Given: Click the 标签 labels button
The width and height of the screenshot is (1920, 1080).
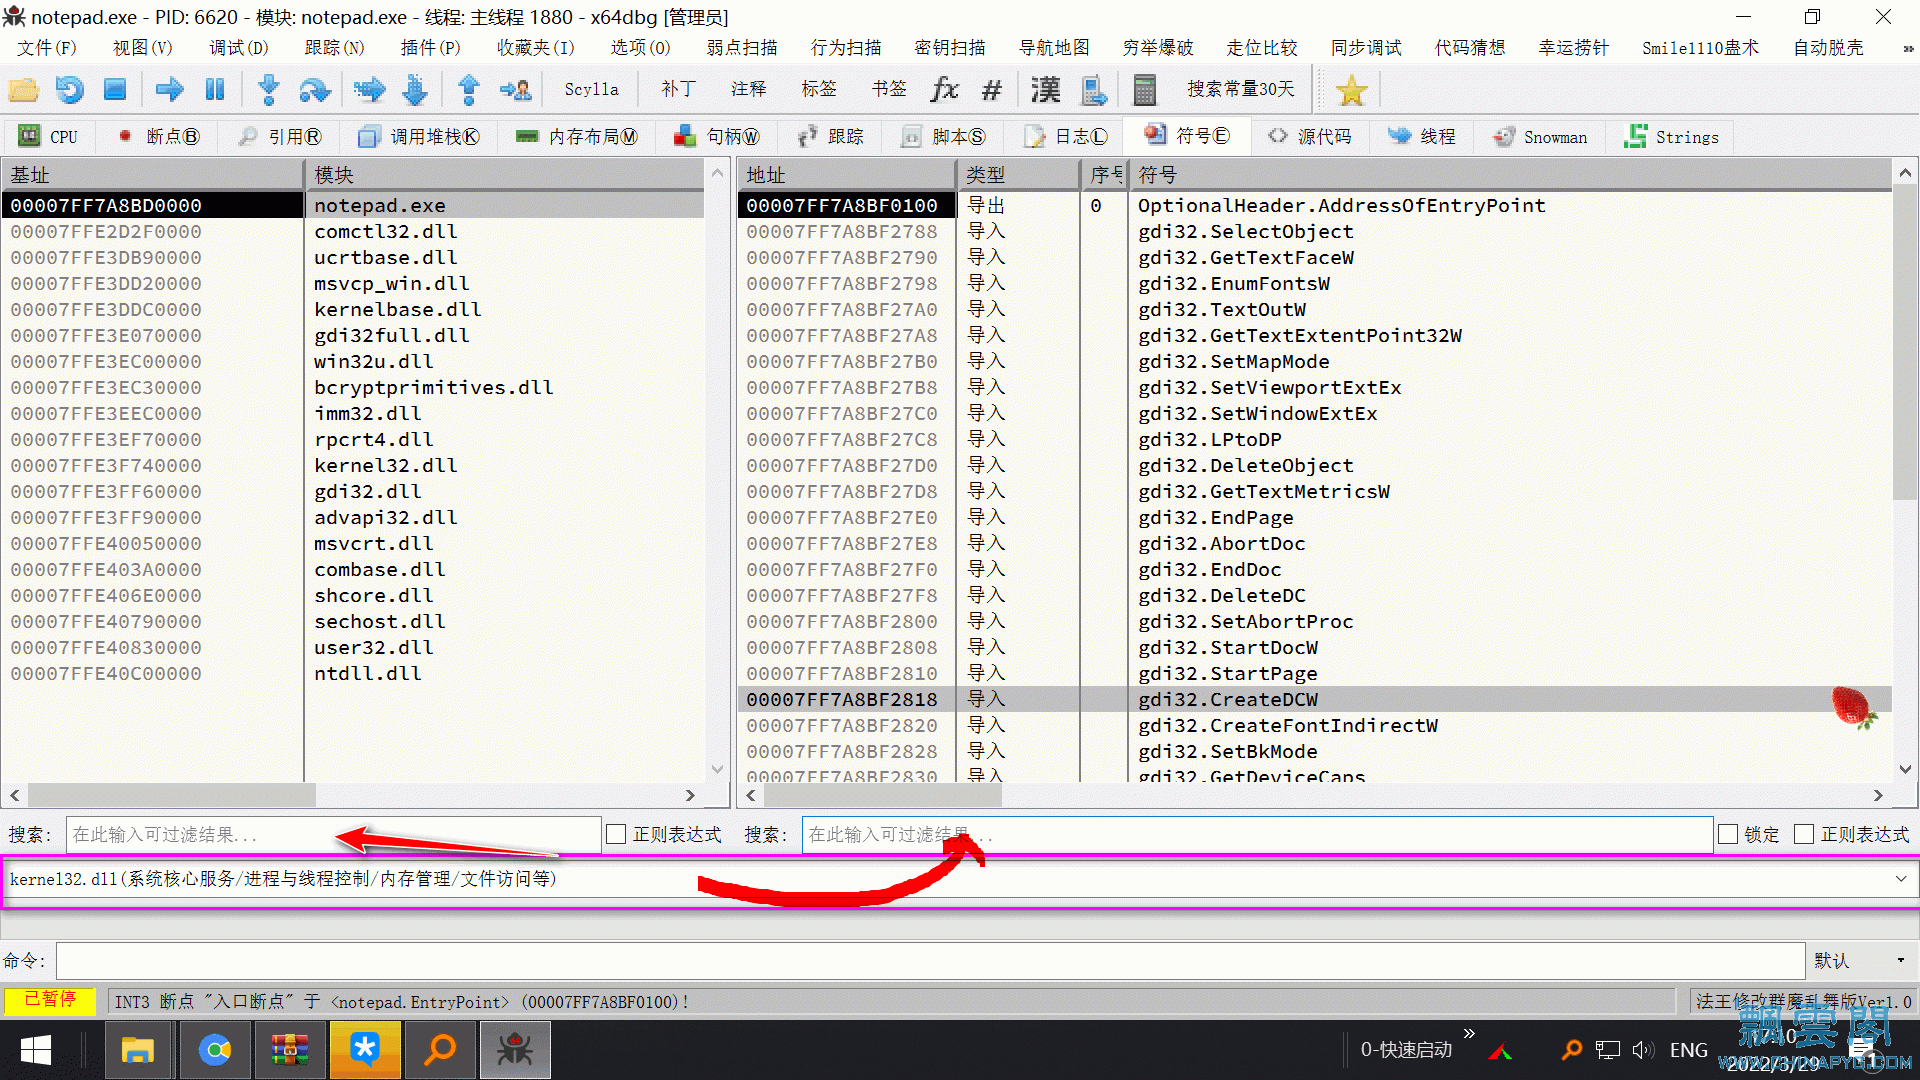Looking at the screenshot, I should (818, 90).
